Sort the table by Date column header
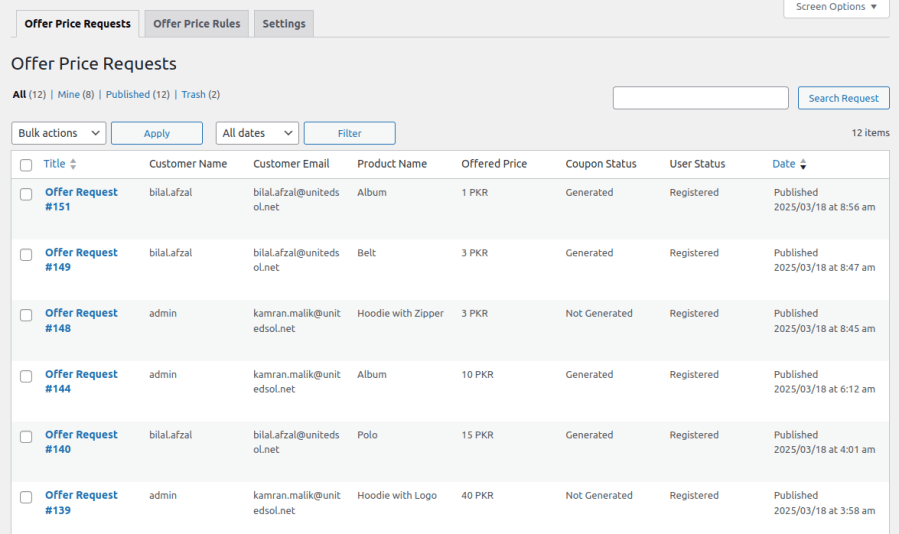The width and height of the screenshot is (899, 534). (783, 164)
